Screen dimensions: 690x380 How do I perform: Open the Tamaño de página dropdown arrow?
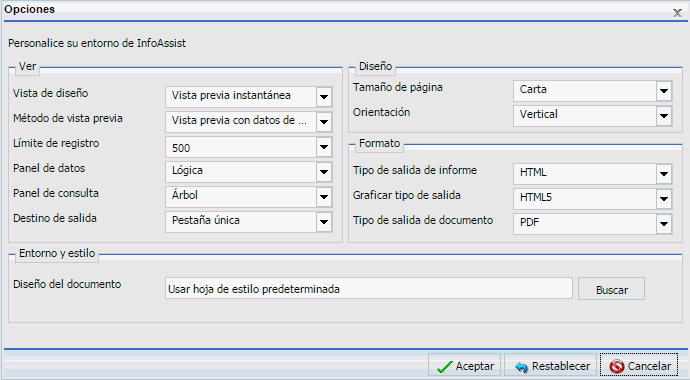tap(664, 91)
